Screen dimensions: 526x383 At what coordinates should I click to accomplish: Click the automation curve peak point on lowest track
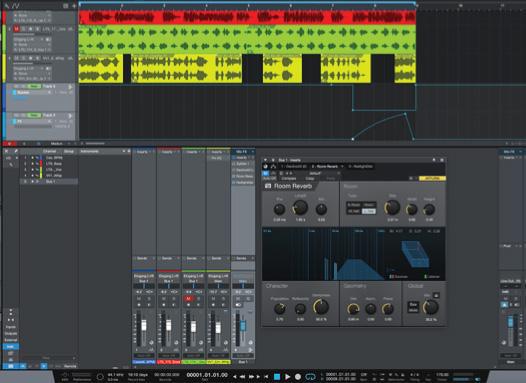[x=405, y=114]
